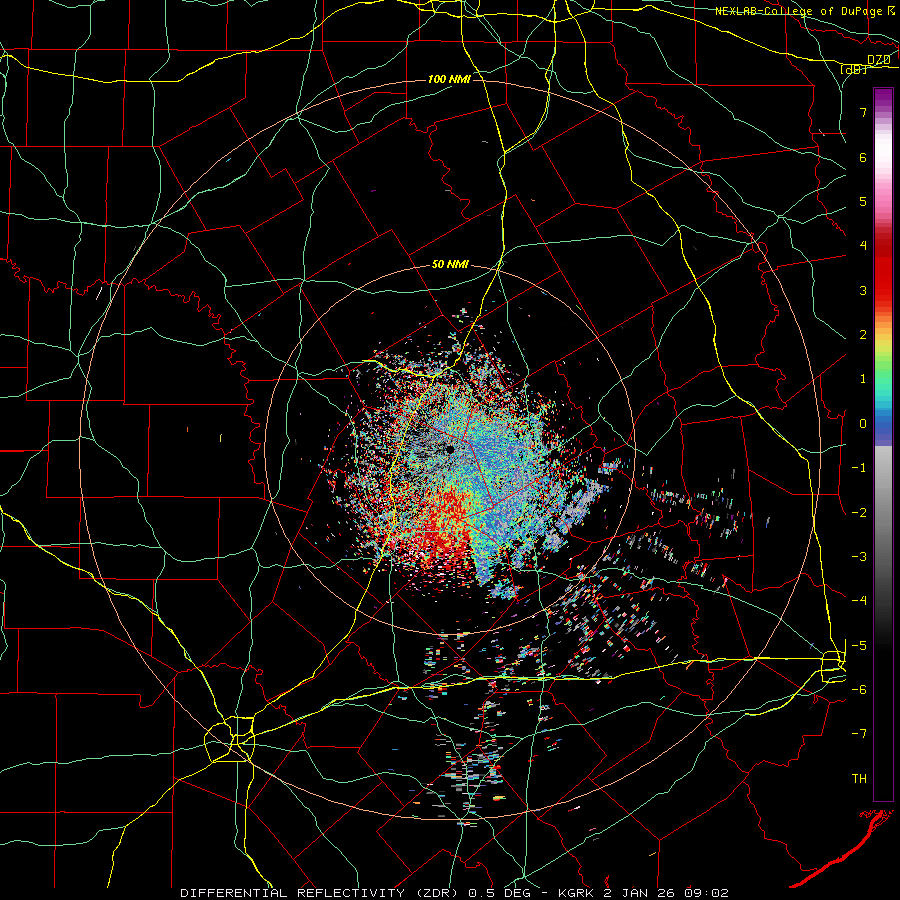Click the "DIFFERENTIAL REFLECTIVITY (ZDR)" caption text

[319, 893]
